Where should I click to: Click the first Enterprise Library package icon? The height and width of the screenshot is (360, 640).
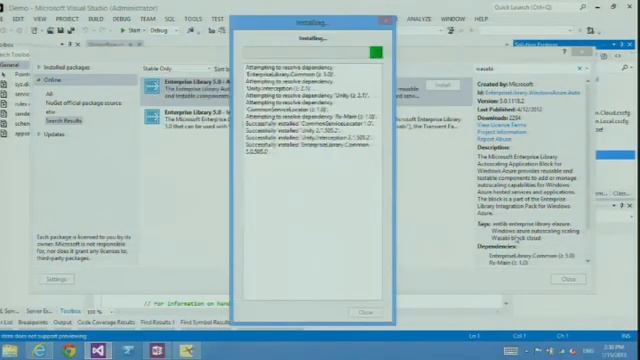(152, 87)
